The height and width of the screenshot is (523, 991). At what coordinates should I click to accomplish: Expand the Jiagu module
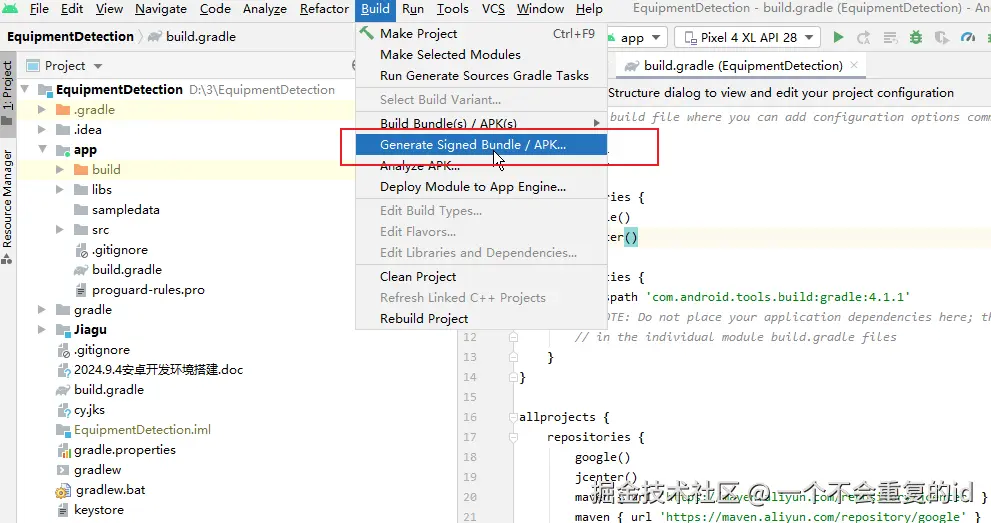click(x=42, y=330)
